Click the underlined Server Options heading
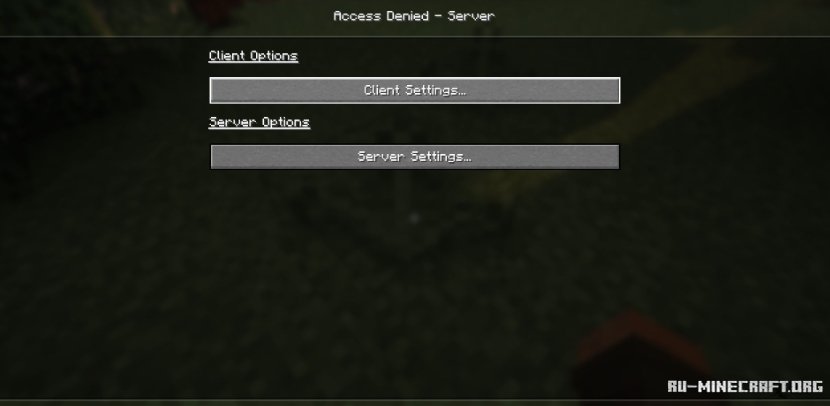The image size is (830, 406). [259, 122]
